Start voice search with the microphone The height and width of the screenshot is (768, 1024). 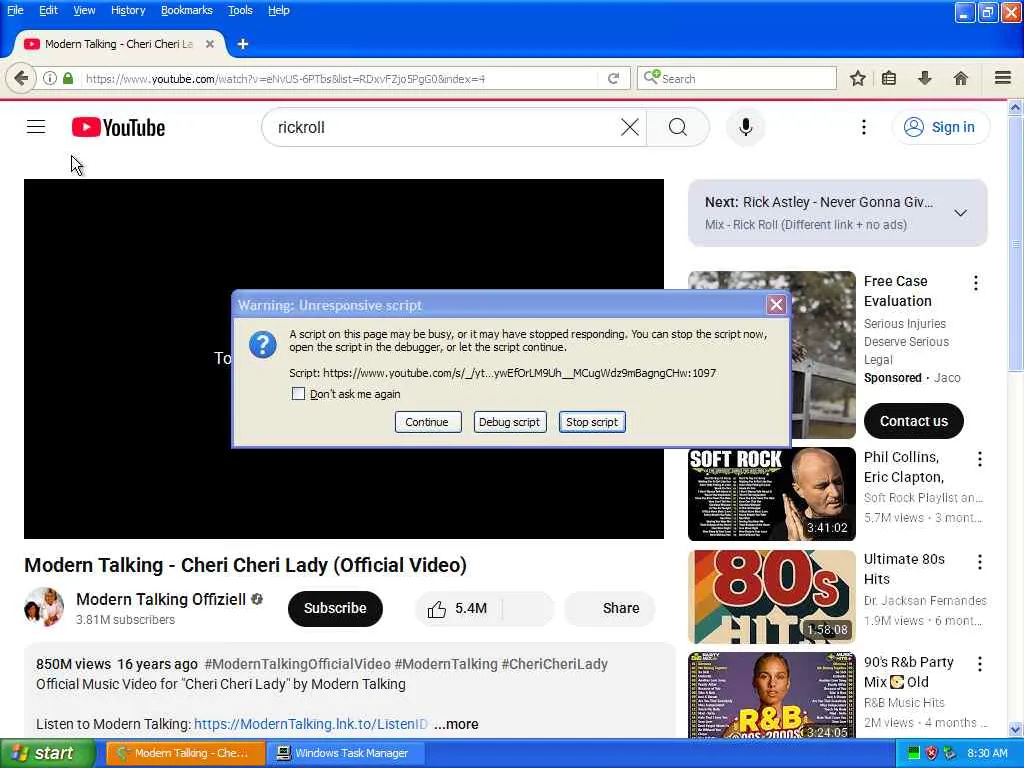[x=745, y=127]
